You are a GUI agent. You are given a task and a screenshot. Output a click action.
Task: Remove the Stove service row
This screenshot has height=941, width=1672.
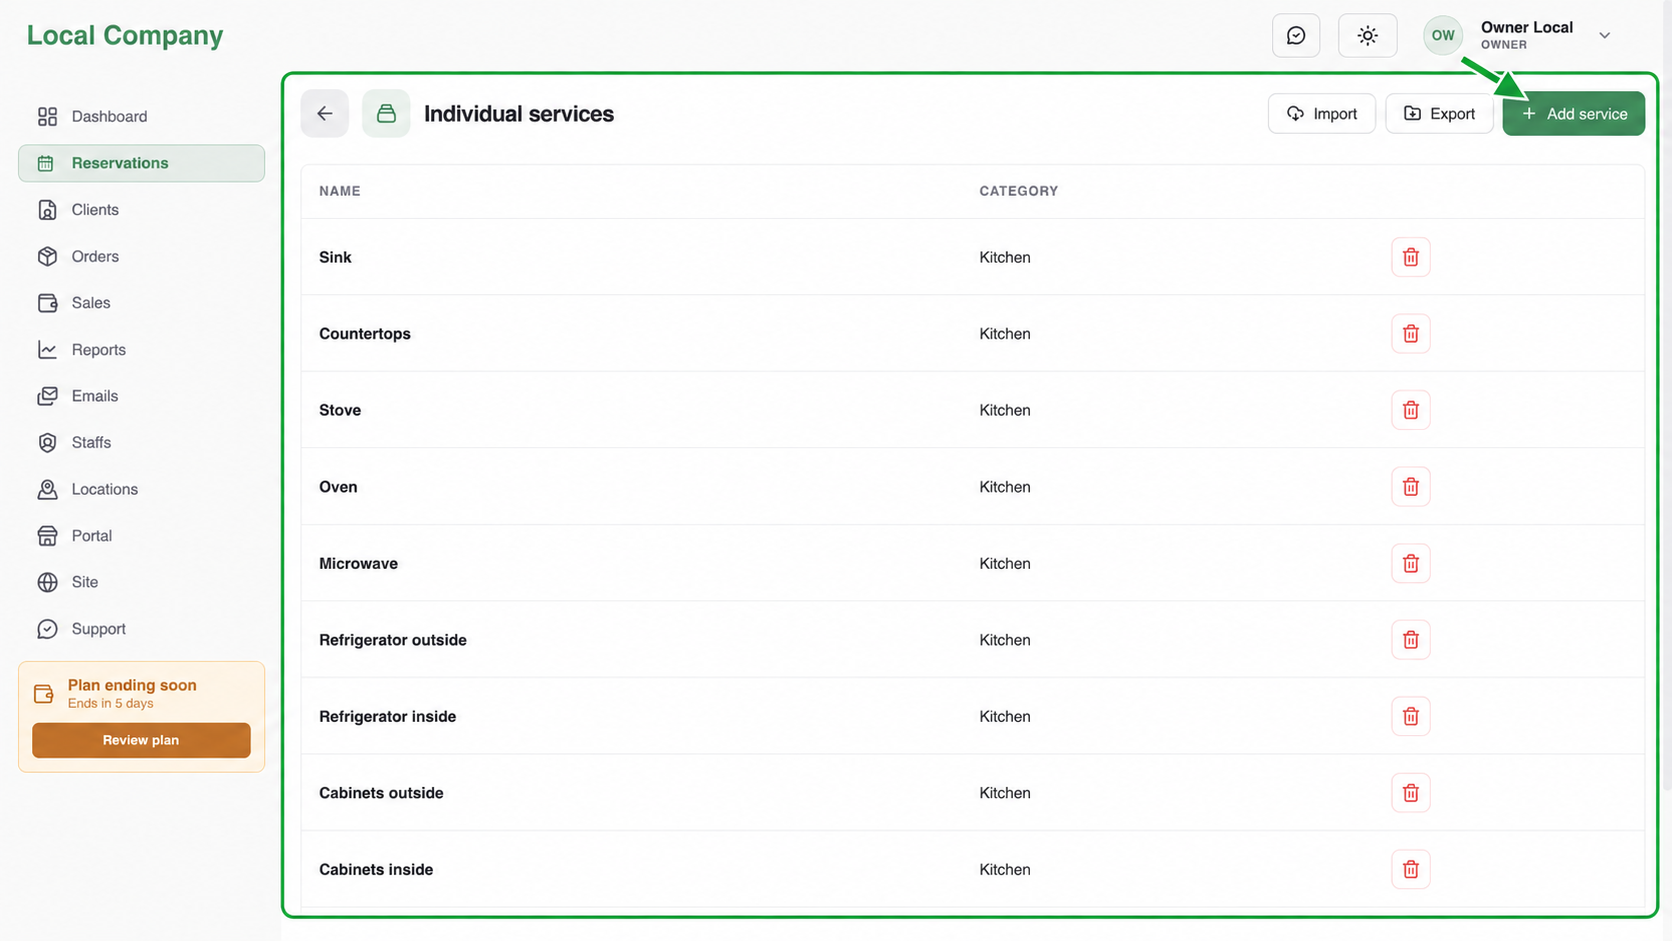pos(1410,410)
